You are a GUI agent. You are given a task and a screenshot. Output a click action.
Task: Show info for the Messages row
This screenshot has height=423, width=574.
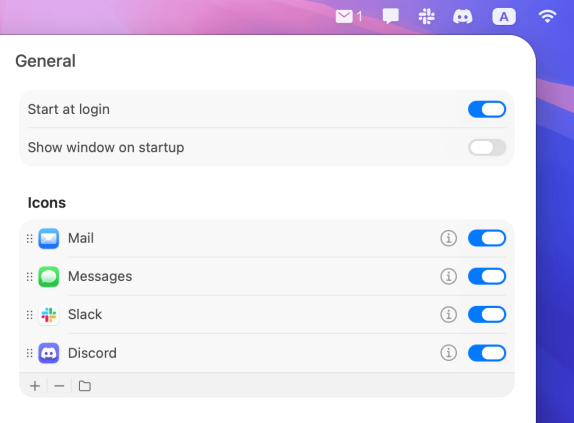[448, 276]
